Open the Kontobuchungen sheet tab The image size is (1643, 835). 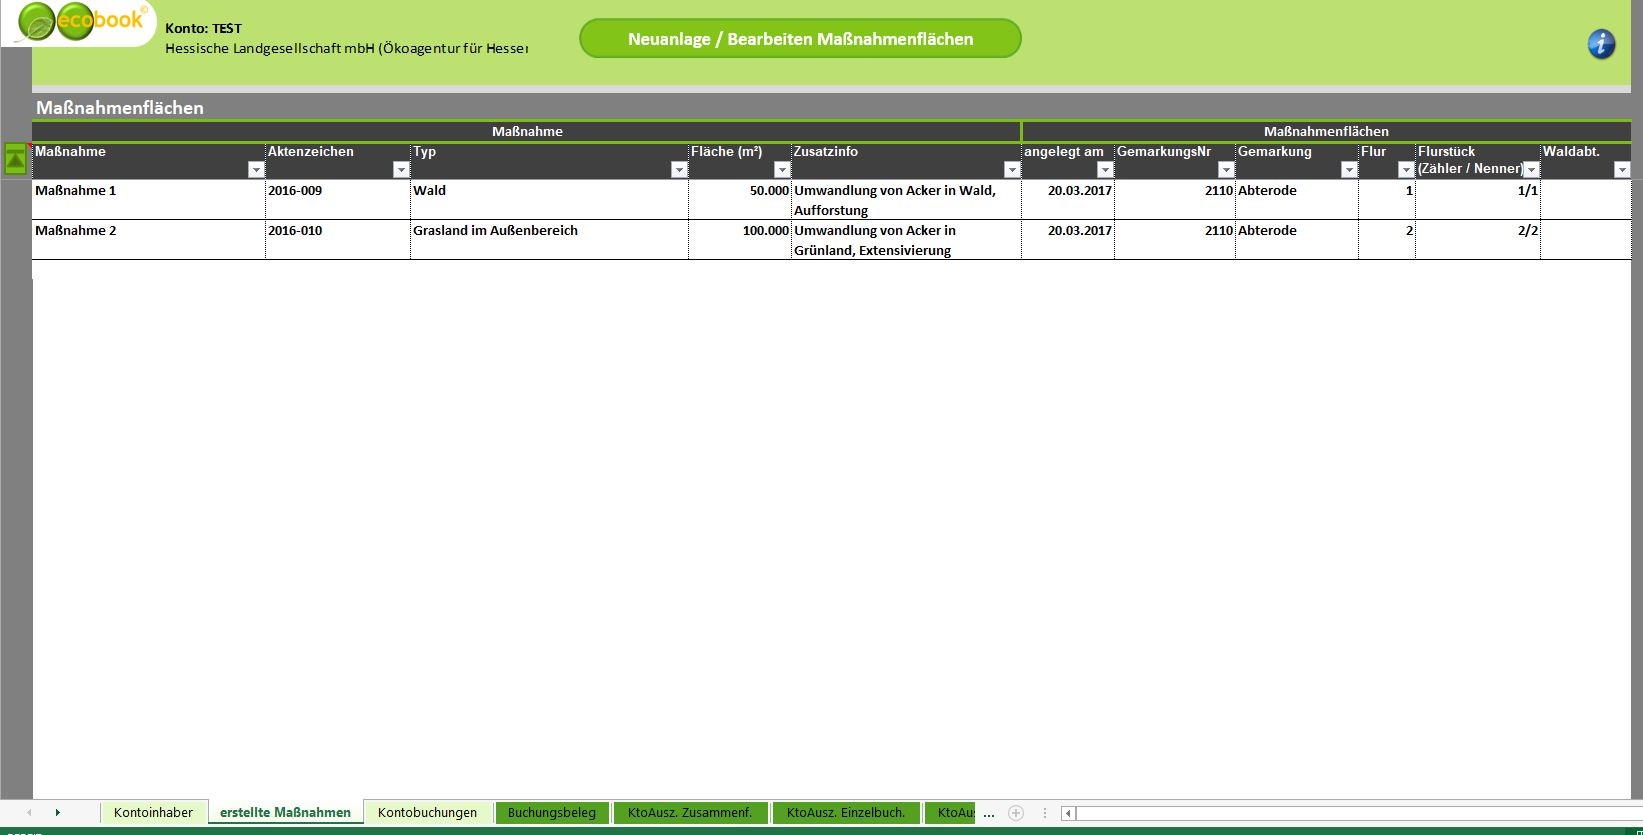pos(427,813)
